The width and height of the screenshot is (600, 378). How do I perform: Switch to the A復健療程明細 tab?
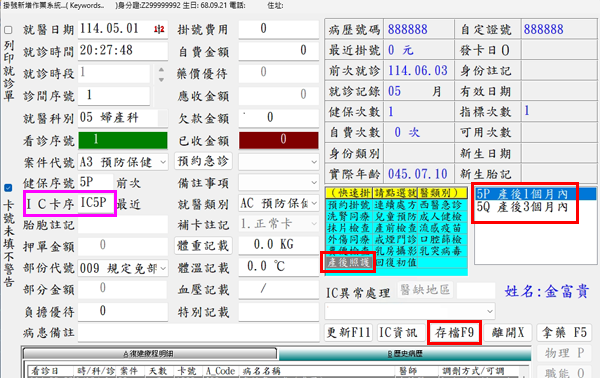(150, 354)
